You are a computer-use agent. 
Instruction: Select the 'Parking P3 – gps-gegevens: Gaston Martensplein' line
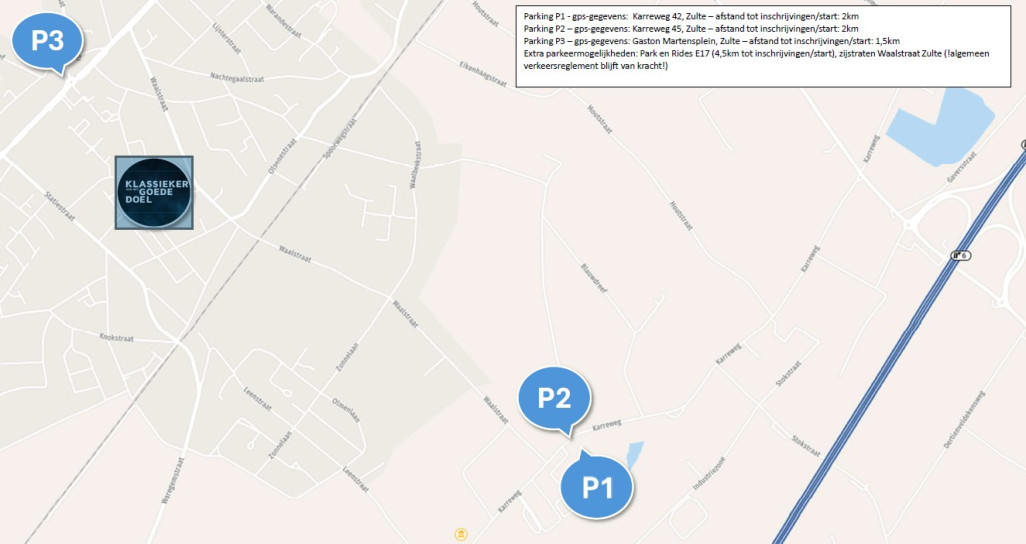[x=711, y=41]
